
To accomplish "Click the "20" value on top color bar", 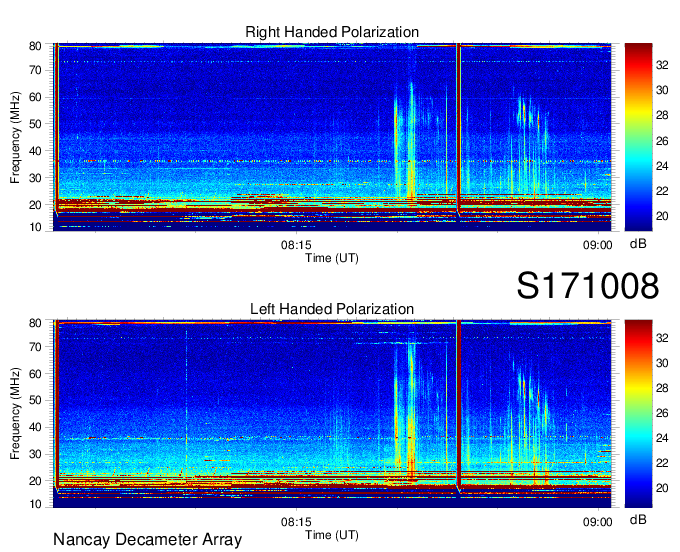I will coord(662,216).
